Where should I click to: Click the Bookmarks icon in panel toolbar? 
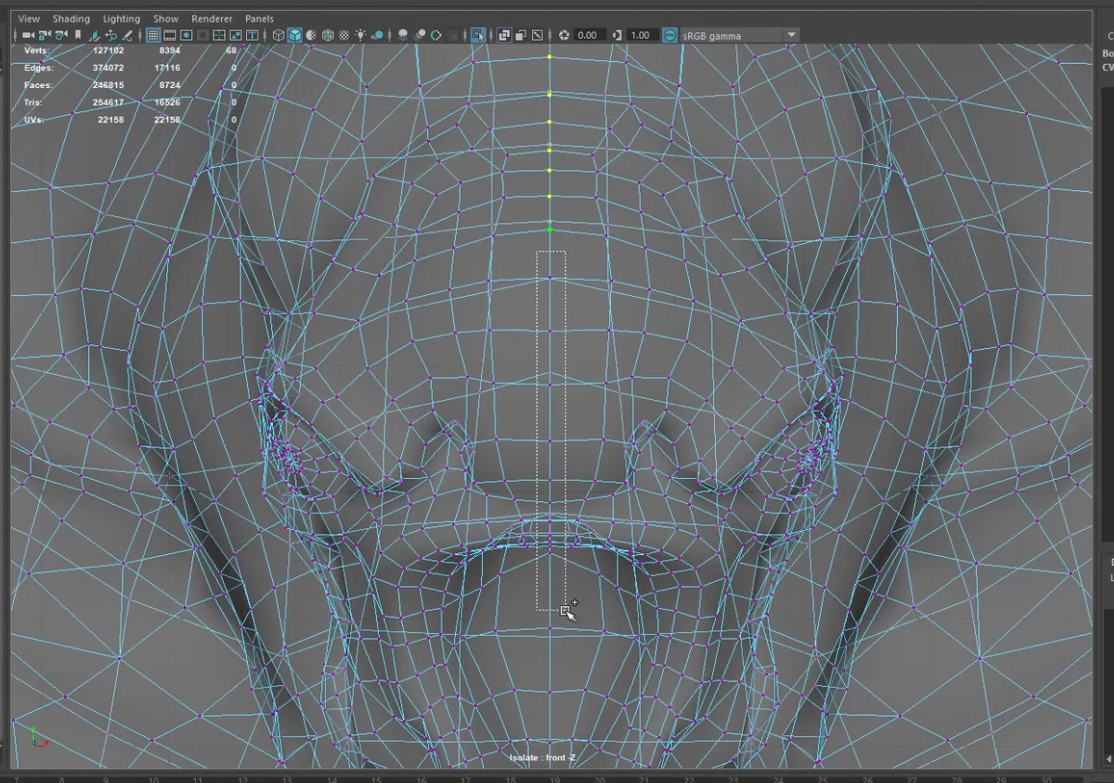[x=78, y=35]
